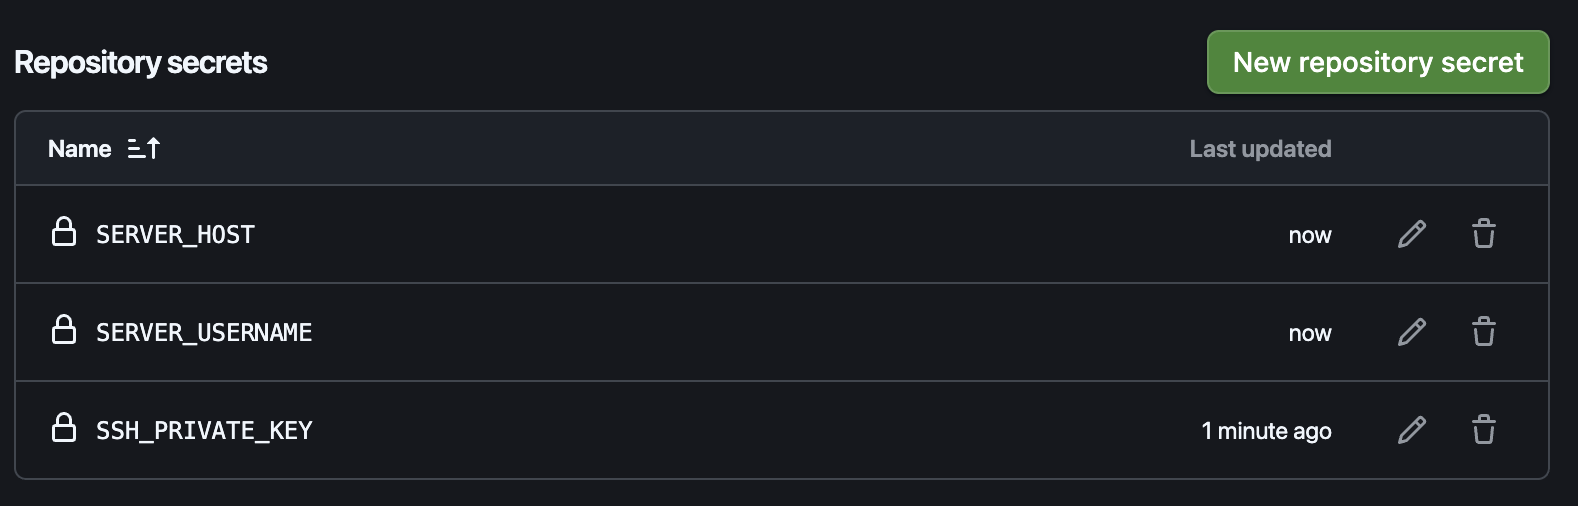
Task: Select the SSH_PRIVATE_KEY secret name
Action: tap(204, 431)
